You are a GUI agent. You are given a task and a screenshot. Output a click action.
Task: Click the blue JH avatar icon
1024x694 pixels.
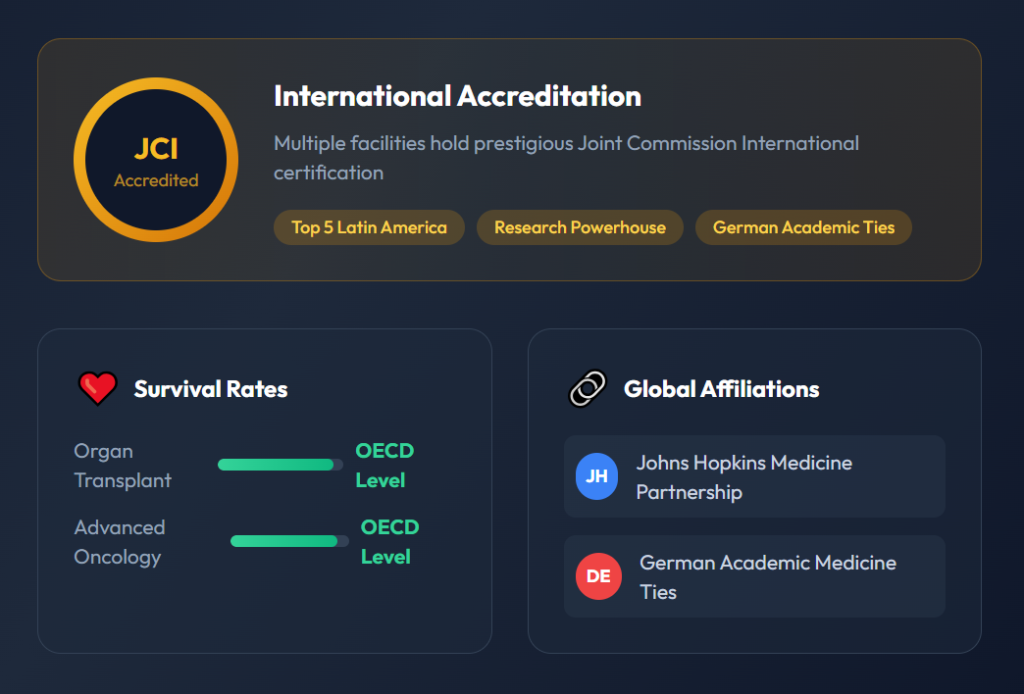pos(596,477)
